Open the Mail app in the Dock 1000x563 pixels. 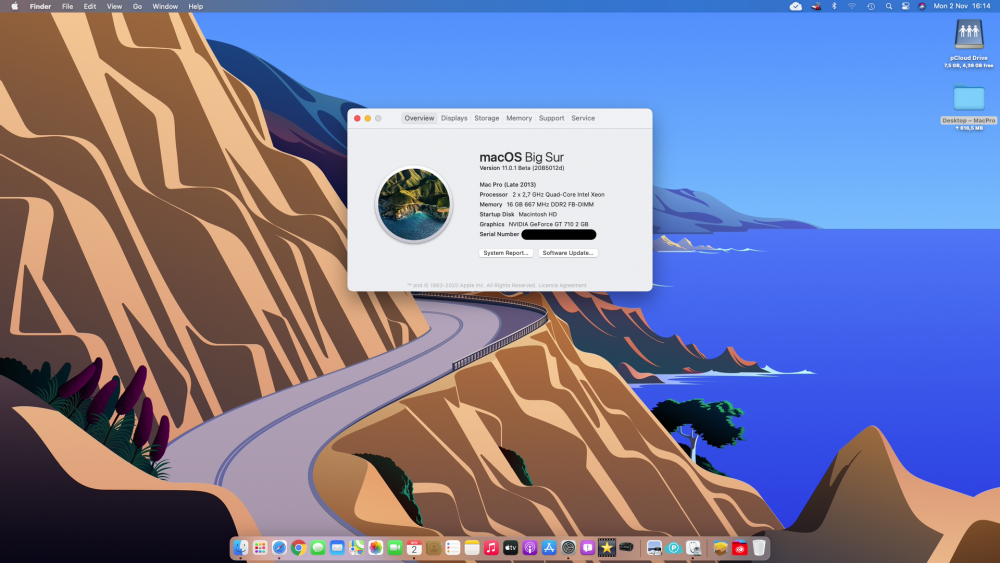click(x=337, y=547)
